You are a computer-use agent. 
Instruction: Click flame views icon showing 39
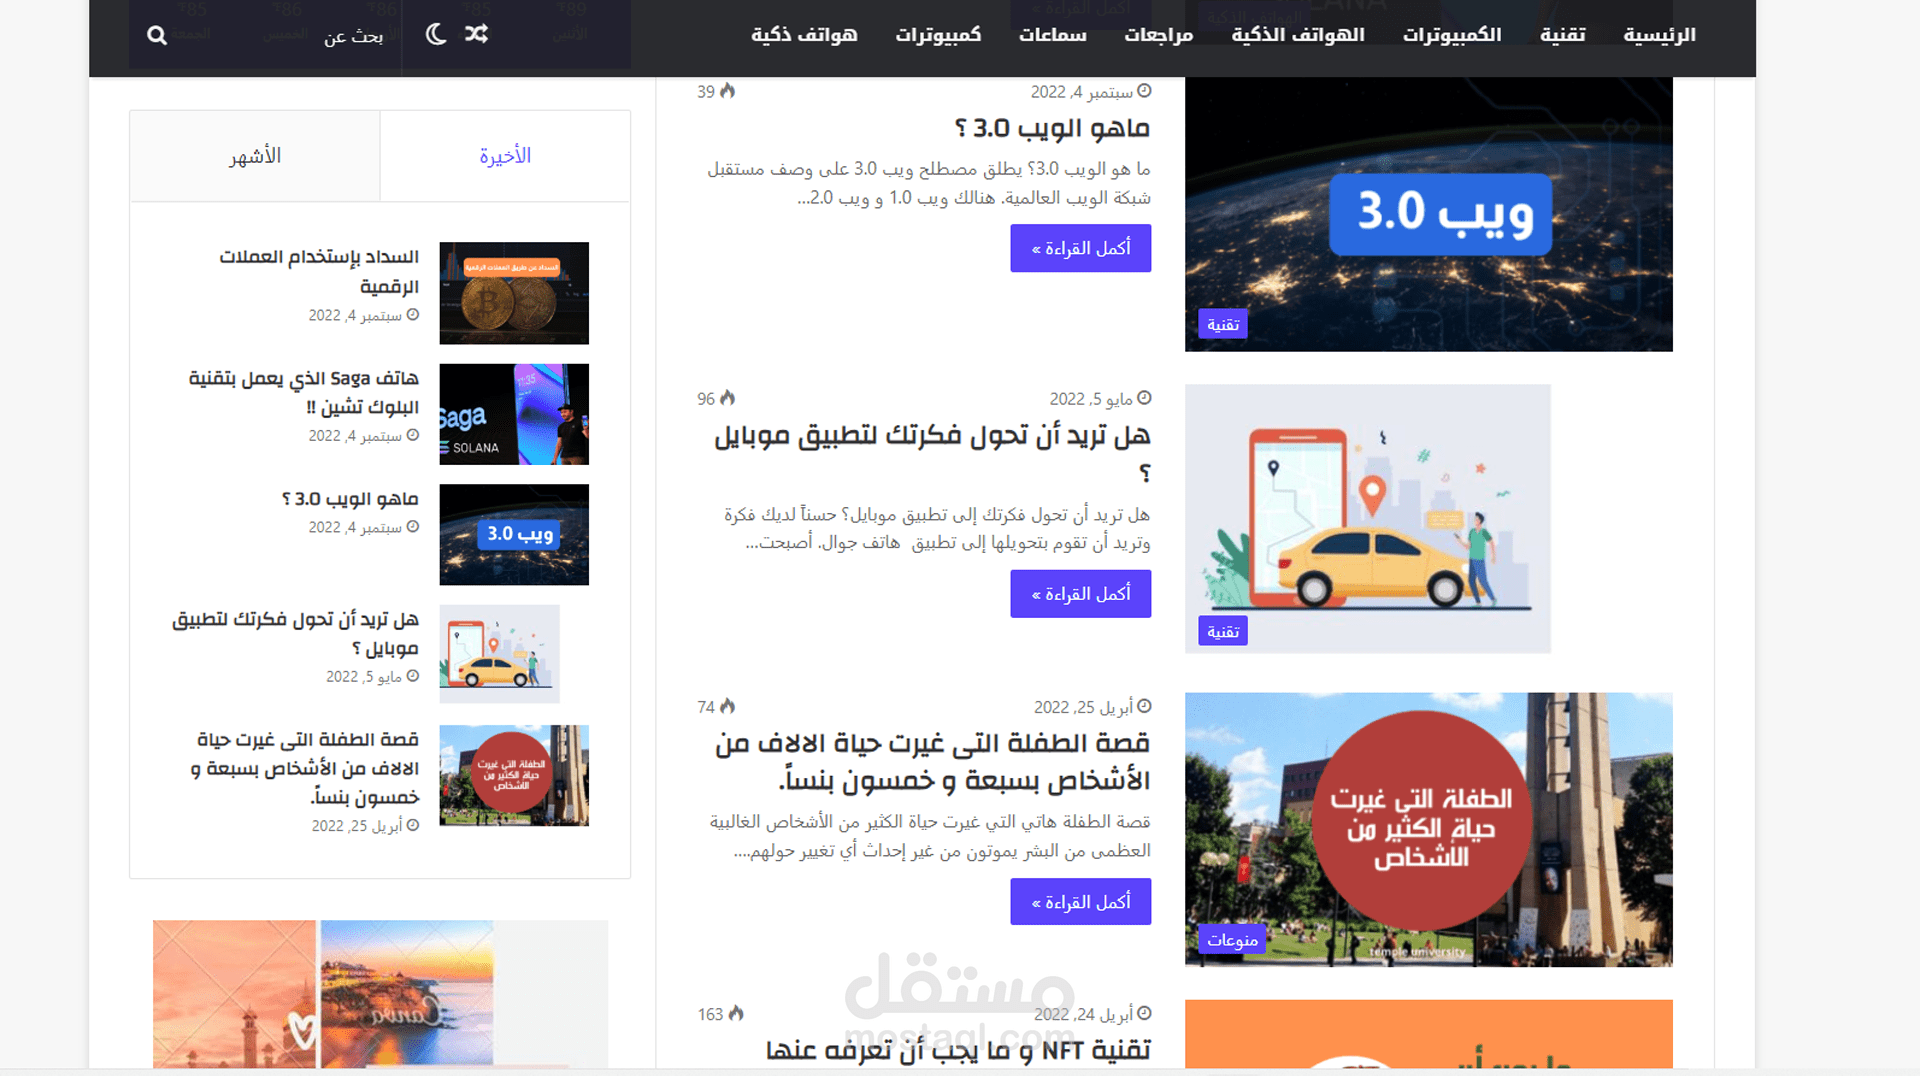[x=728, y=91]
